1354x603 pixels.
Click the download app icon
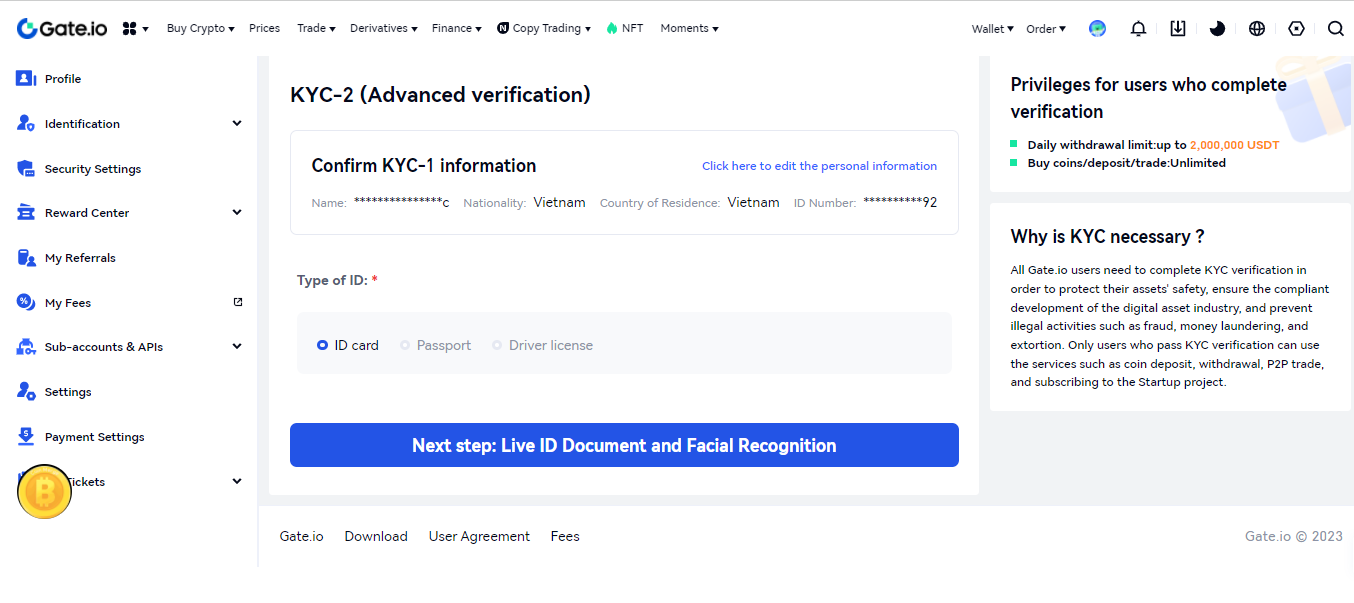pyautogui.click(x=1178, y=29)
